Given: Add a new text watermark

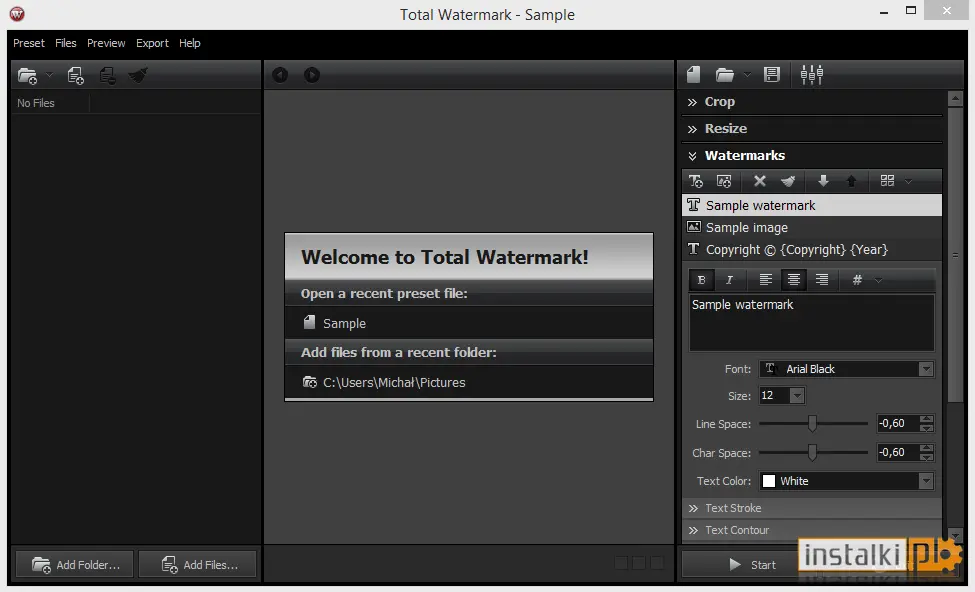Looking at the screenshot, I should tap(696, 181).
